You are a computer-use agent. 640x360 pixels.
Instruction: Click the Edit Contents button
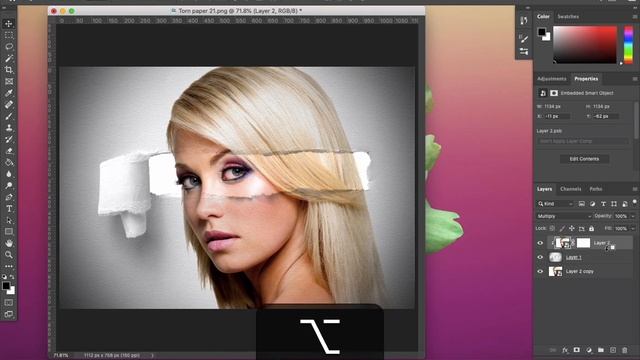584,159
